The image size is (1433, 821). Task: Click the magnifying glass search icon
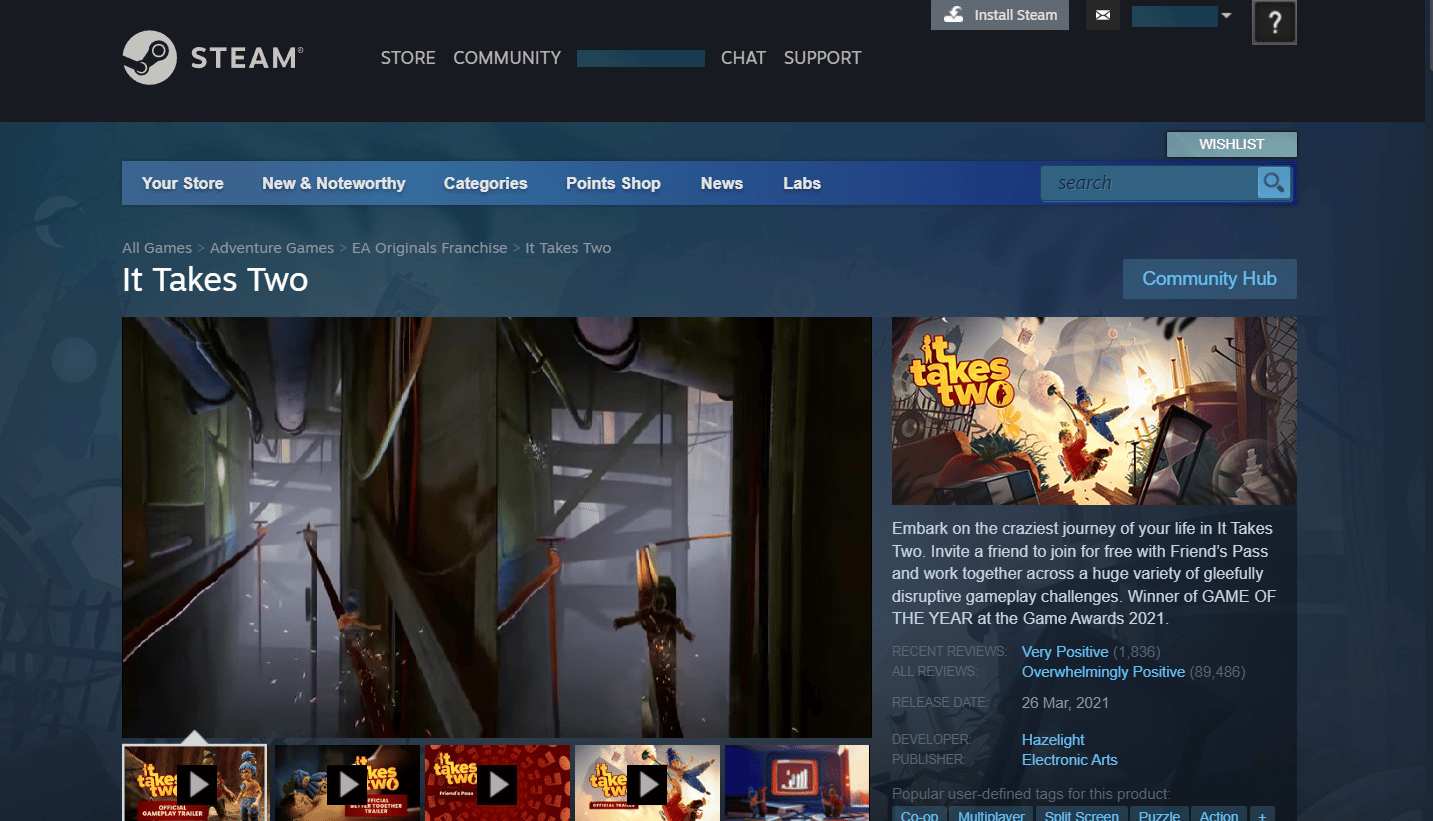[1274, 183]
